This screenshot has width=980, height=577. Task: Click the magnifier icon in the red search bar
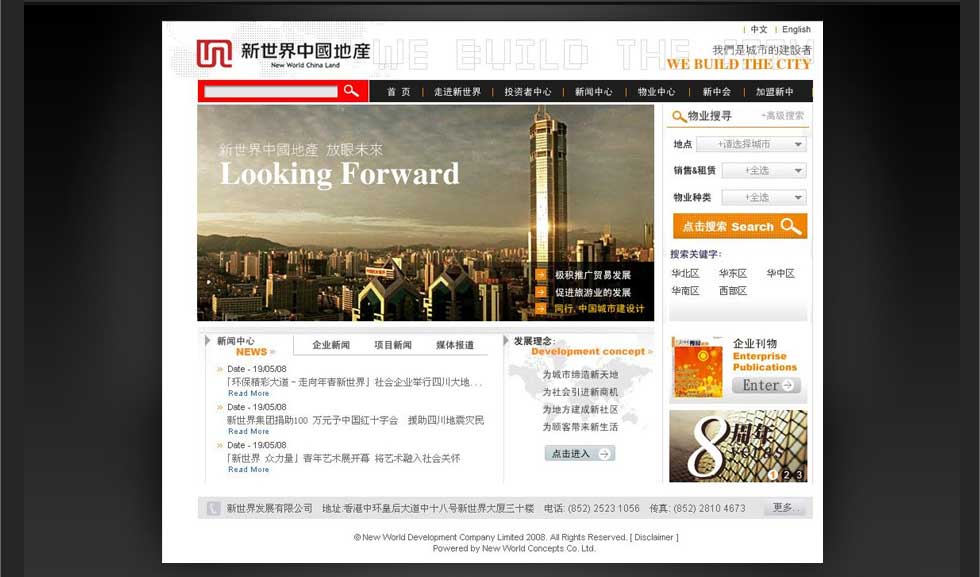pyautogui.click(x=351, y=91)
